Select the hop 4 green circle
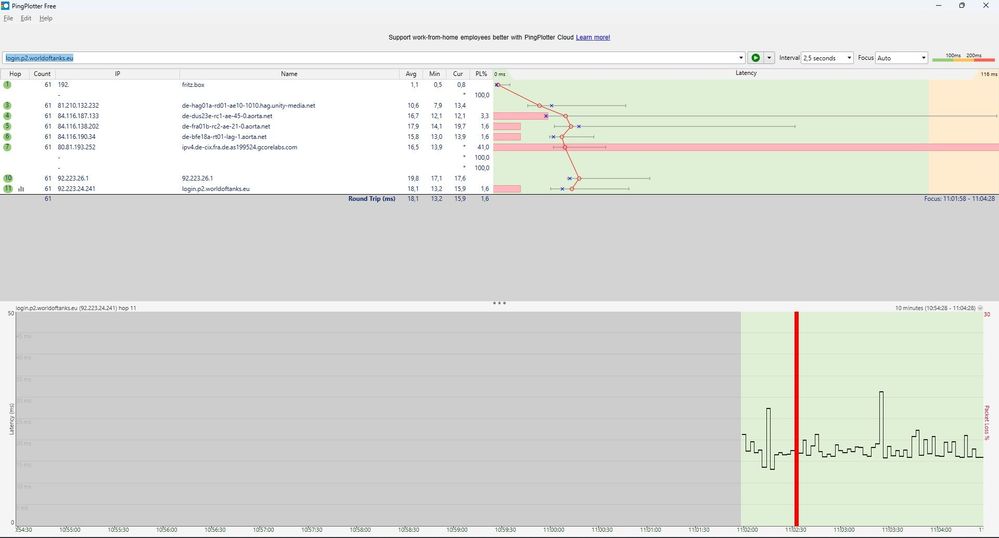Screen dimensions: 999x538 (7, 115)
